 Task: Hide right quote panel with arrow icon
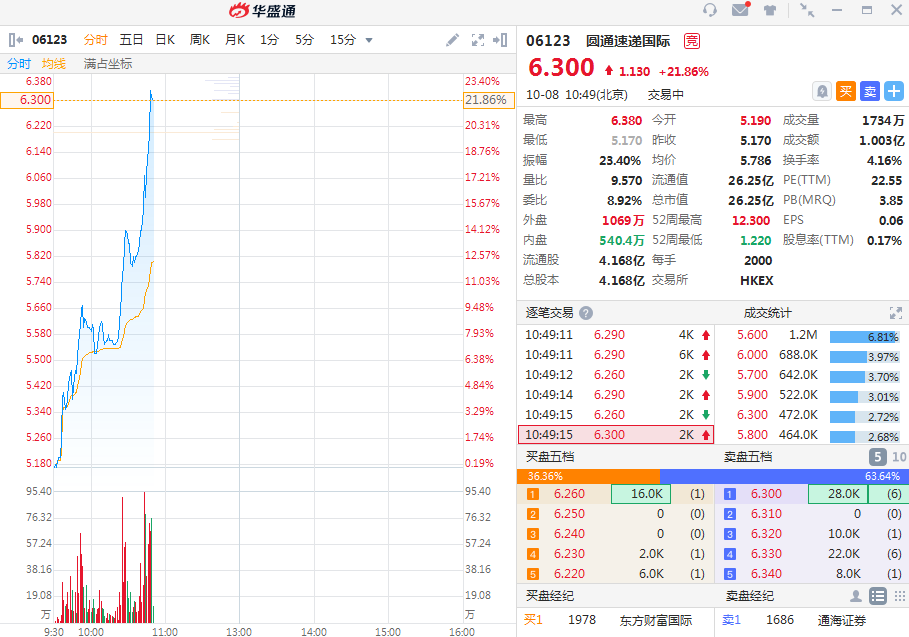(500, 39)
